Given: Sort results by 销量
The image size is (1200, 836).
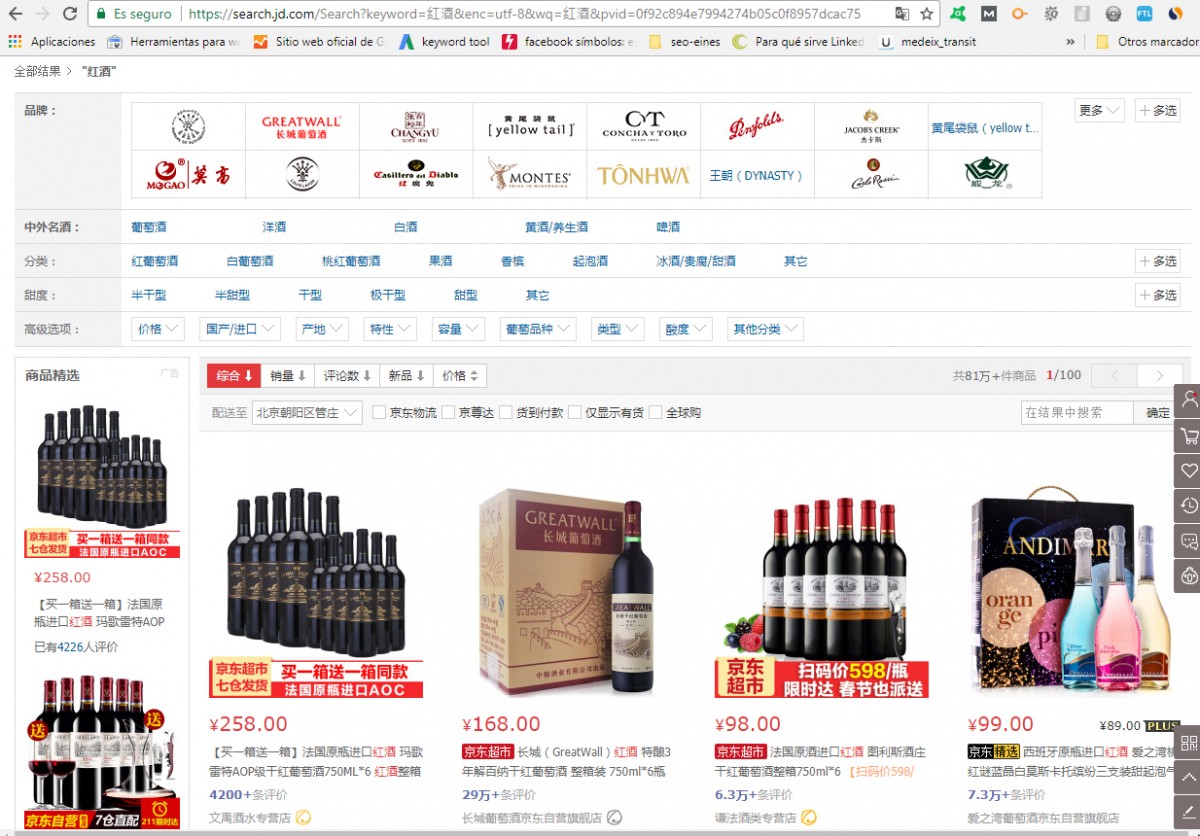Looking at the screenshot, I should 288,376.
